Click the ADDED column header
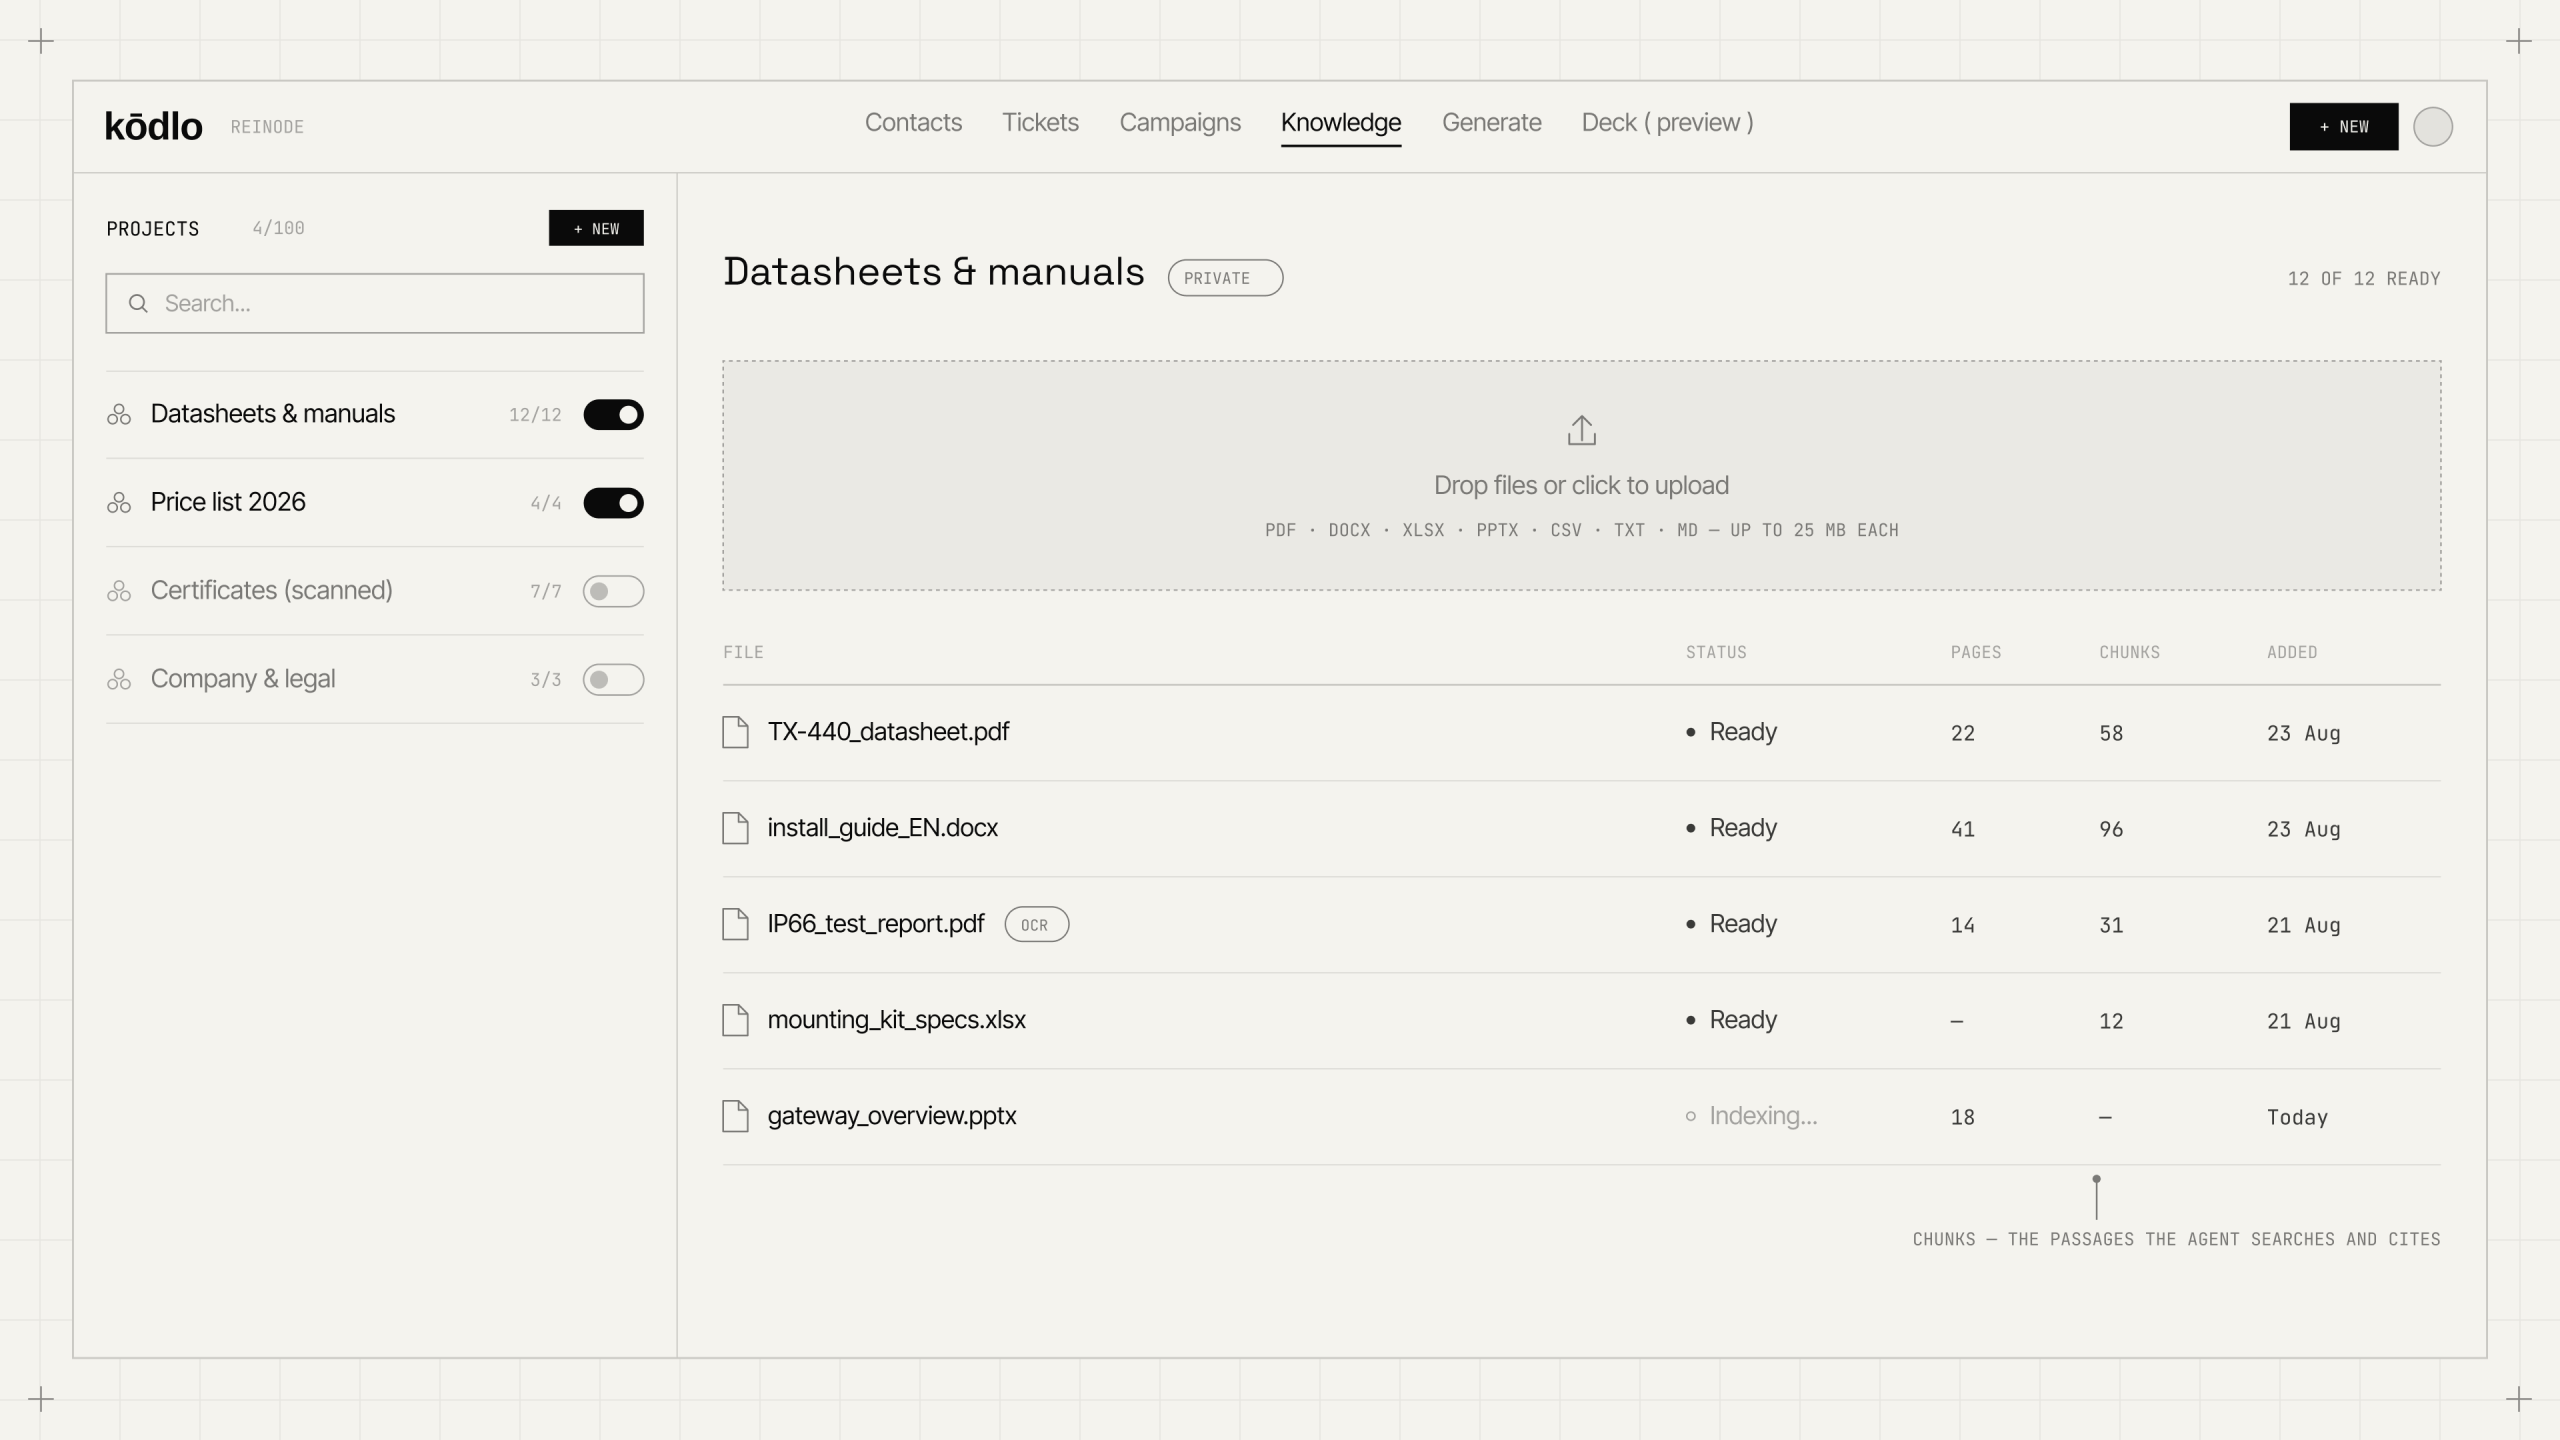 click(2292, 652)
